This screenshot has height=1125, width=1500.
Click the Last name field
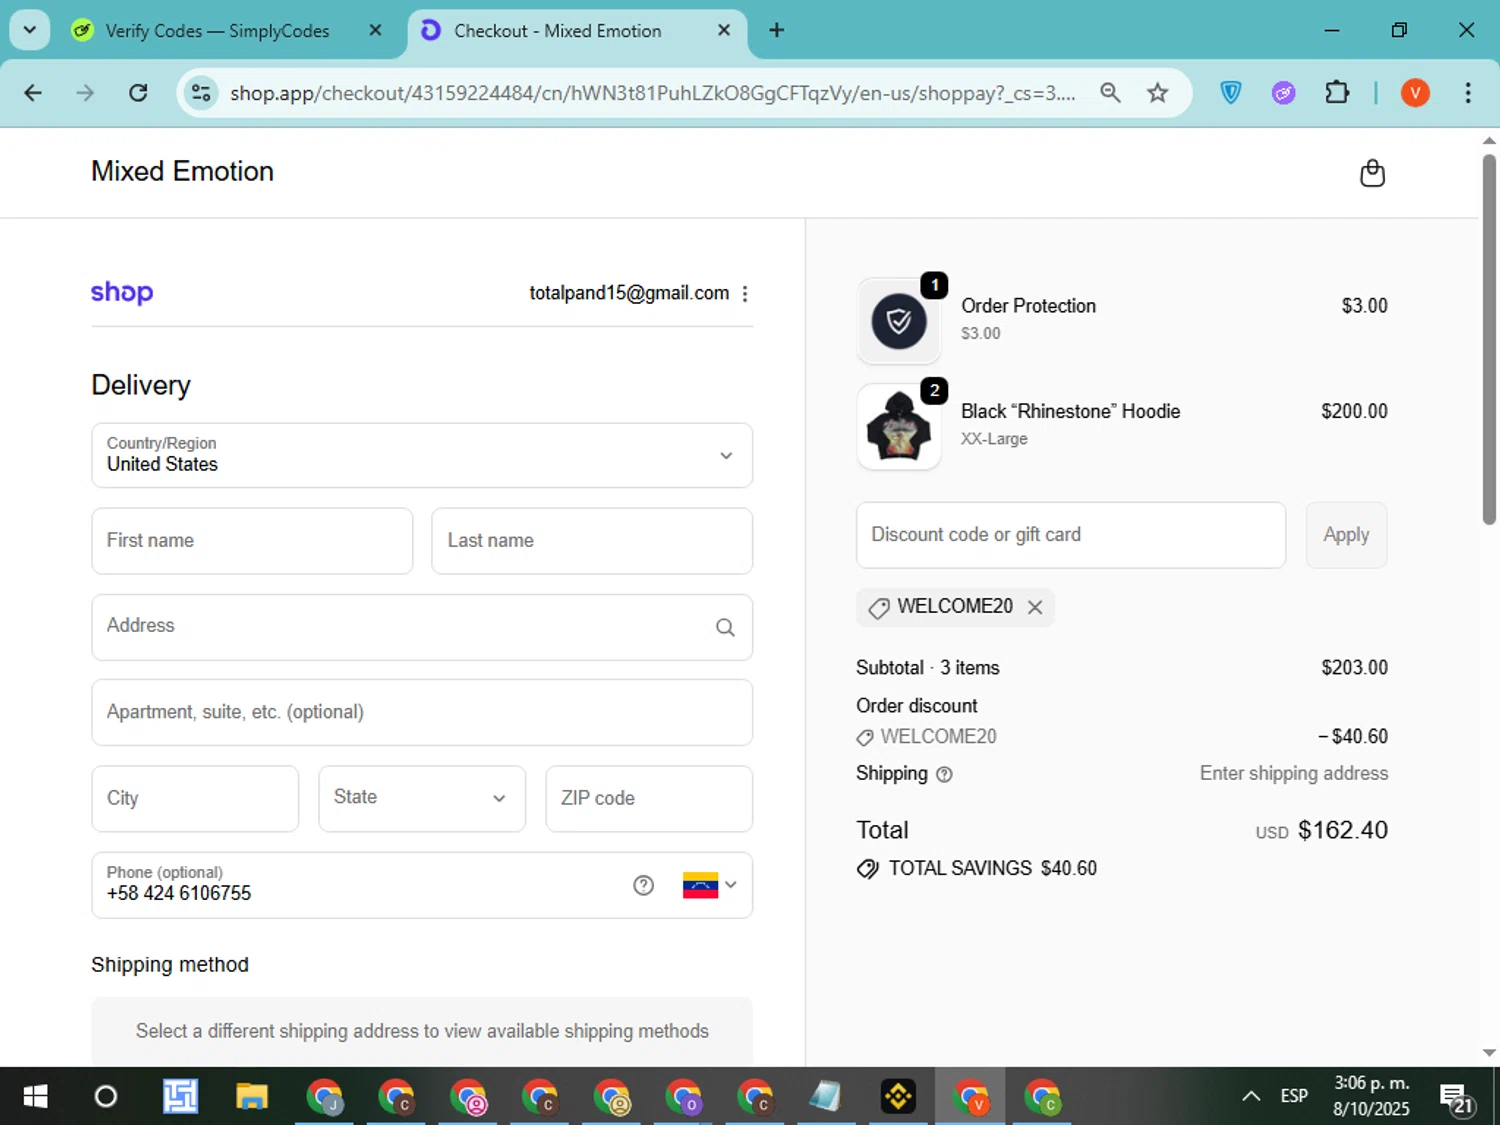(592, 541)
